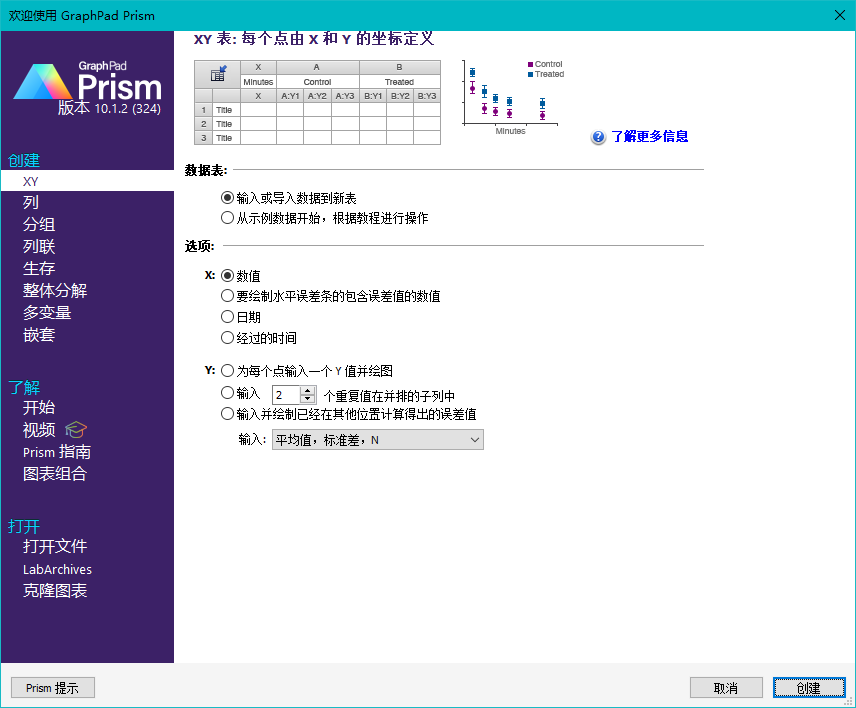Screen dimensions: 856x708
Task: Click the 创建 button
Action: [x=808, y=687]
